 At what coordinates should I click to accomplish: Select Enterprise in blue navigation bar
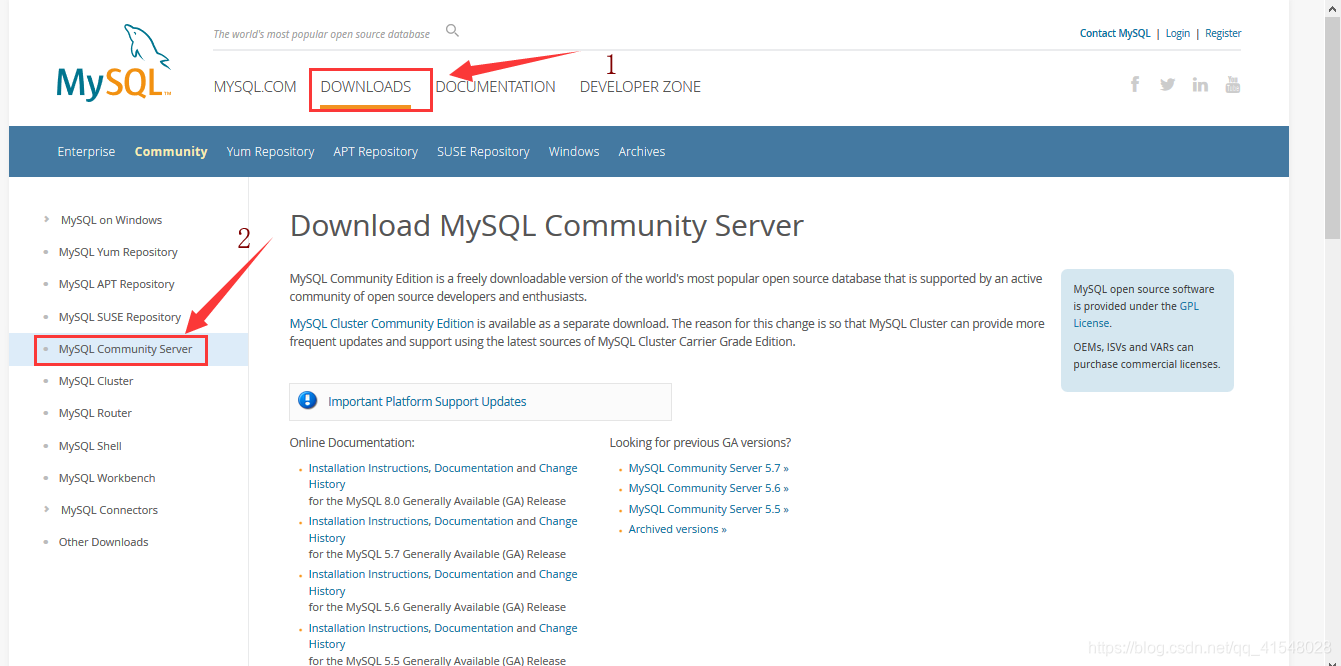tap(86, 152)
